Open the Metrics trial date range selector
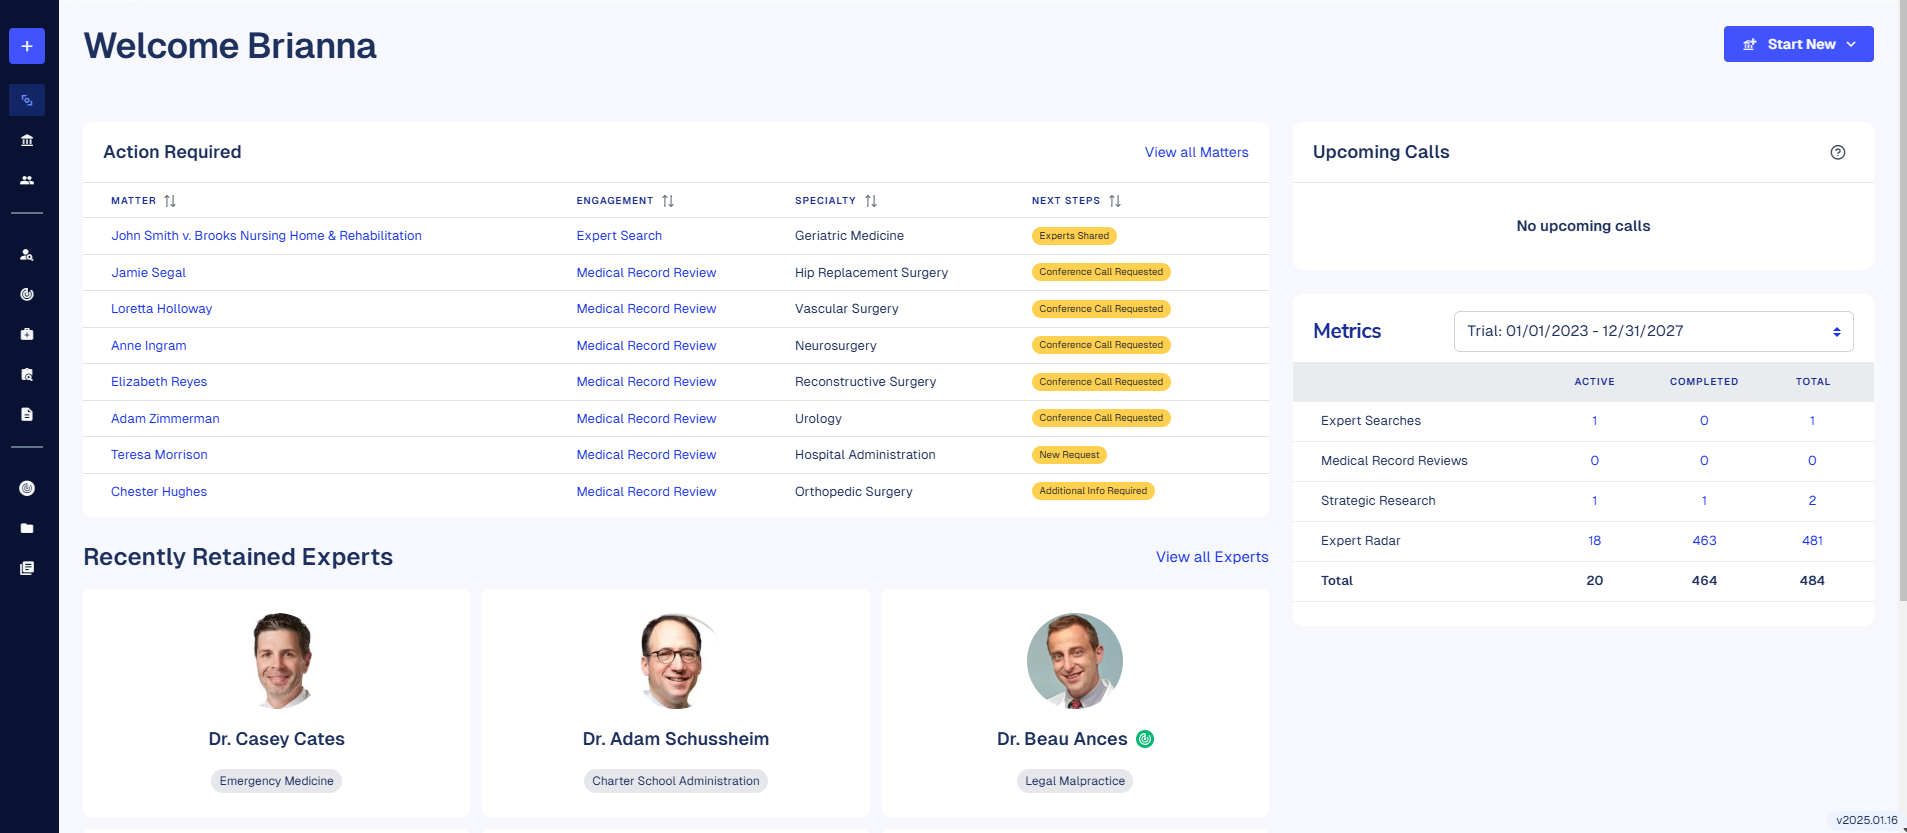The height and width of the screenshot is (833, 1907). [1652, 331]
